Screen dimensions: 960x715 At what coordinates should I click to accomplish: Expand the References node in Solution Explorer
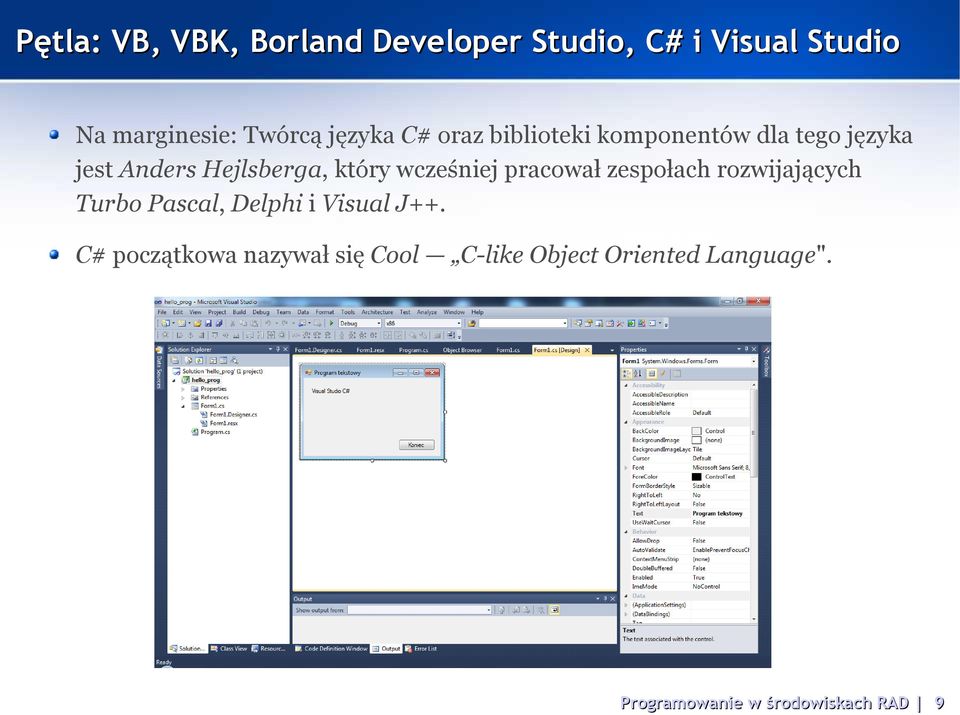point(183,397)
